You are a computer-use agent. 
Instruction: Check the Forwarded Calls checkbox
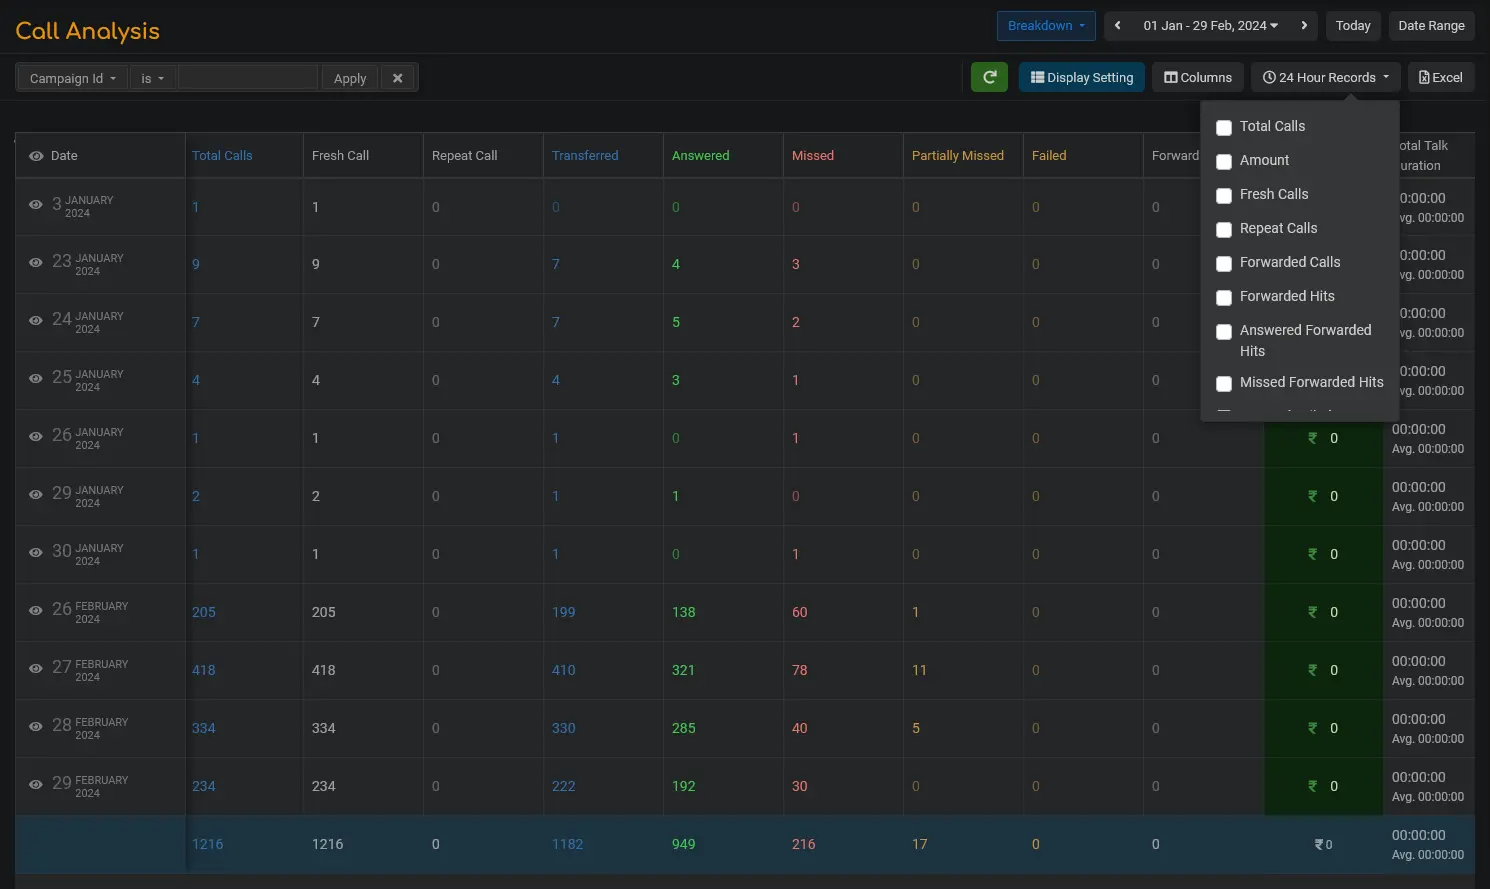(1224, 263)
